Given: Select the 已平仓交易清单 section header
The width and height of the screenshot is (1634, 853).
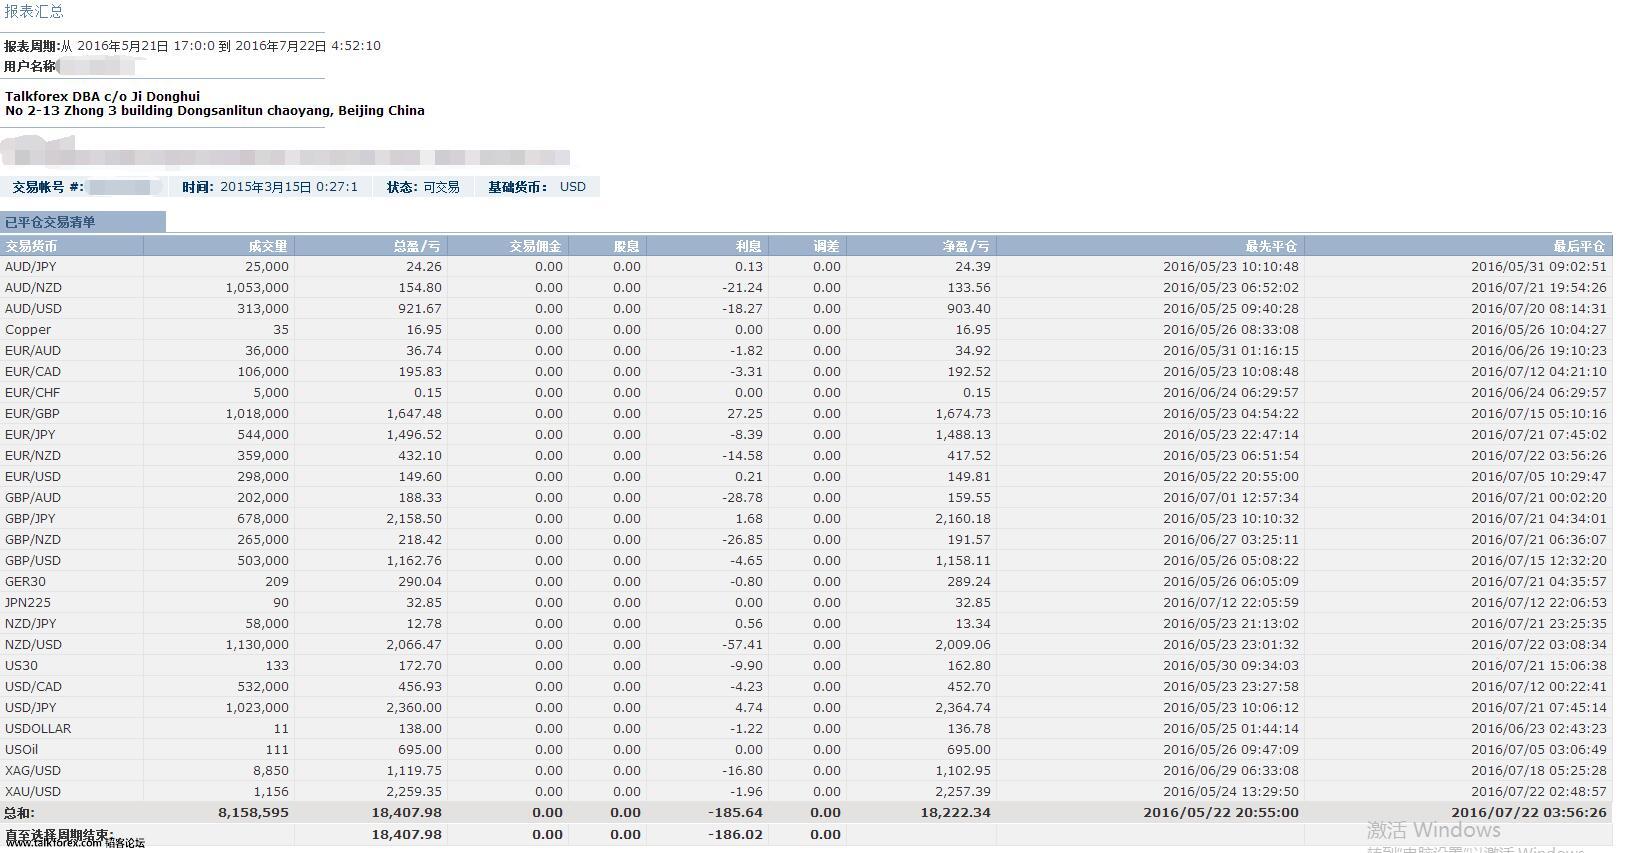Looking at the screenshot, I should 50,222.
